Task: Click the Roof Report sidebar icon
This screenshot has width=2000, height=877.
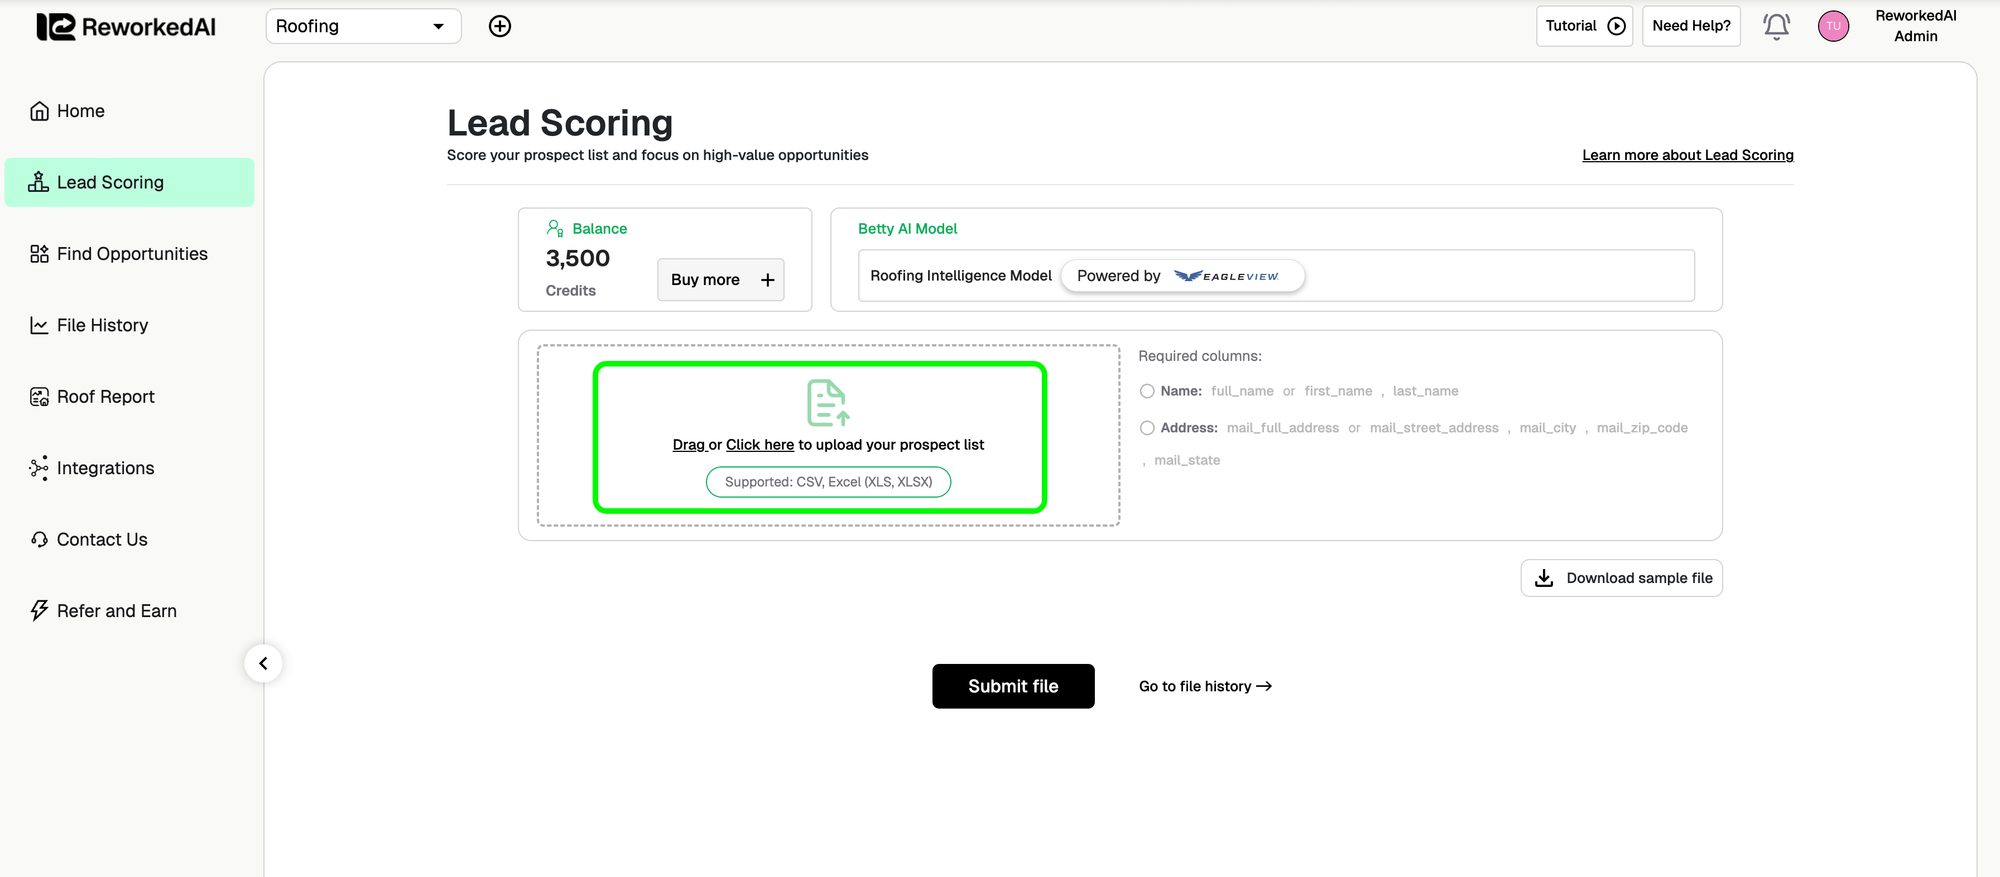Action: [39, 397]
